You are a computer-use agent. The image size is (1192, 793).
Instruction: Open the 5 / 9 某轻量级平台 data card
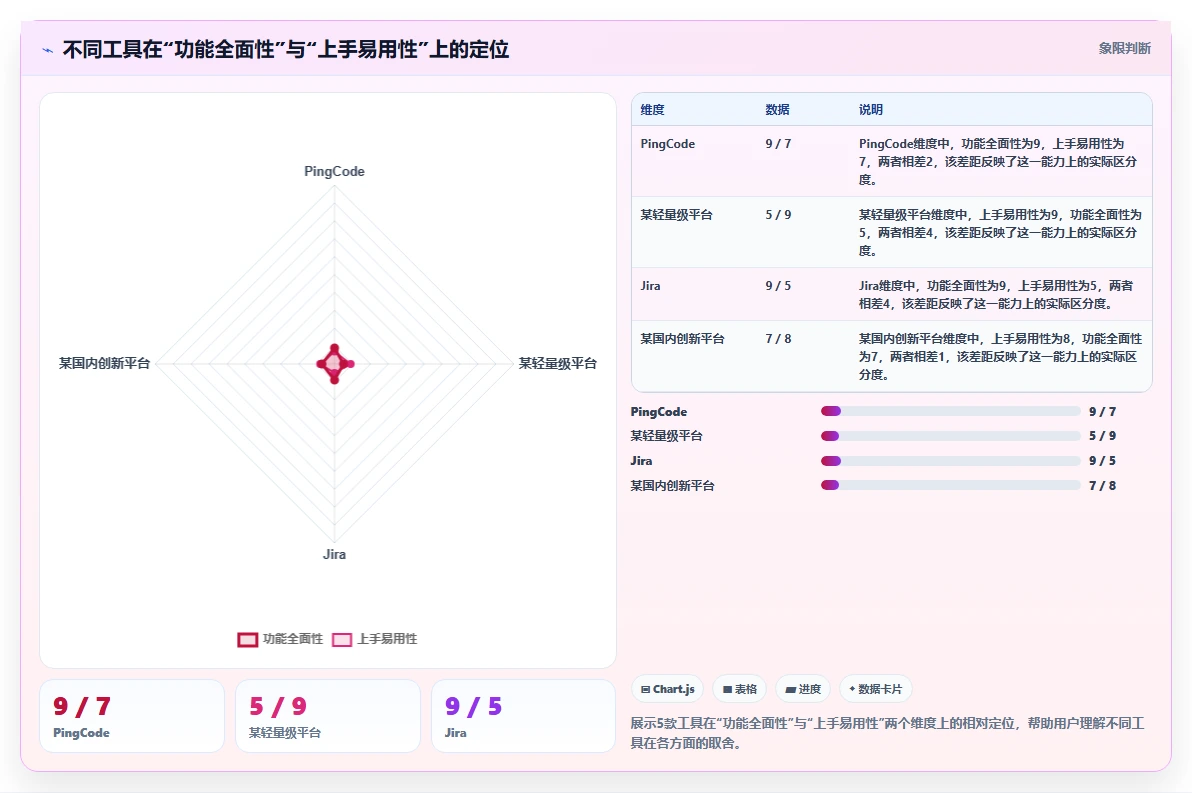pyautogui.click(x=328, y=716)
